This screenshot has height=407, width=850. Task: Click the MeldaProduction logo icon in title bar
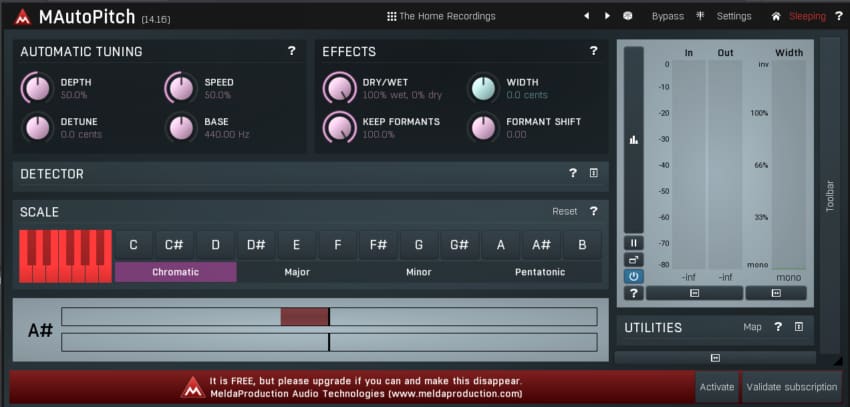[22, 16]
